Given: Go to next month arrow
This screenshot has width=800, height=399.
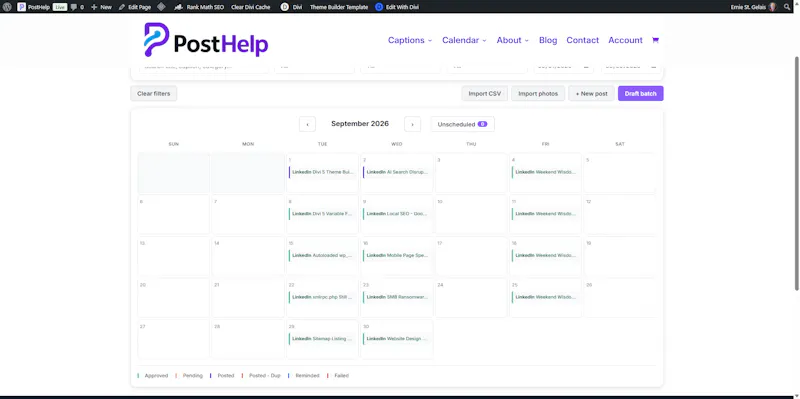Looking at the screenshot, I should [x=412, y=124].
